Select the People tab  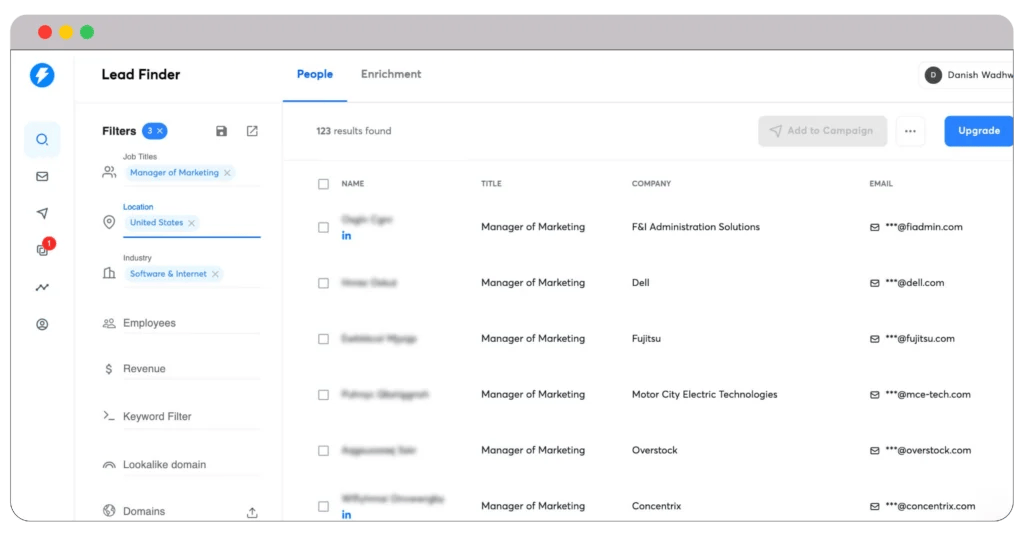coord(314,74)
